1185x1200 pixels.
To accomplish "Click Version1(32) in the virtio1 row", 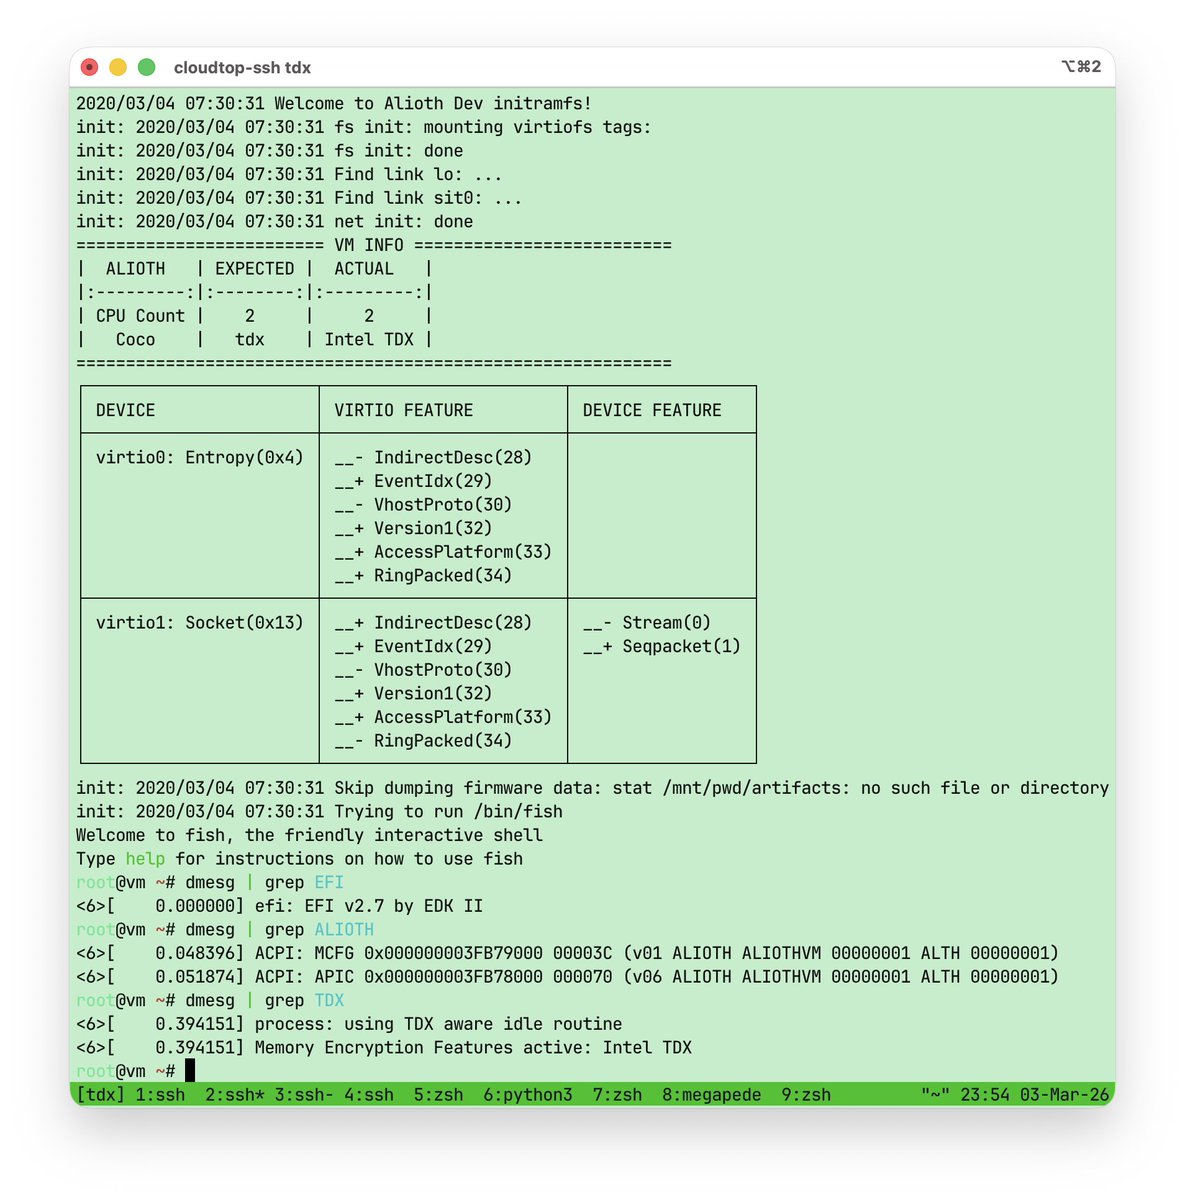I will coord(433,693).
